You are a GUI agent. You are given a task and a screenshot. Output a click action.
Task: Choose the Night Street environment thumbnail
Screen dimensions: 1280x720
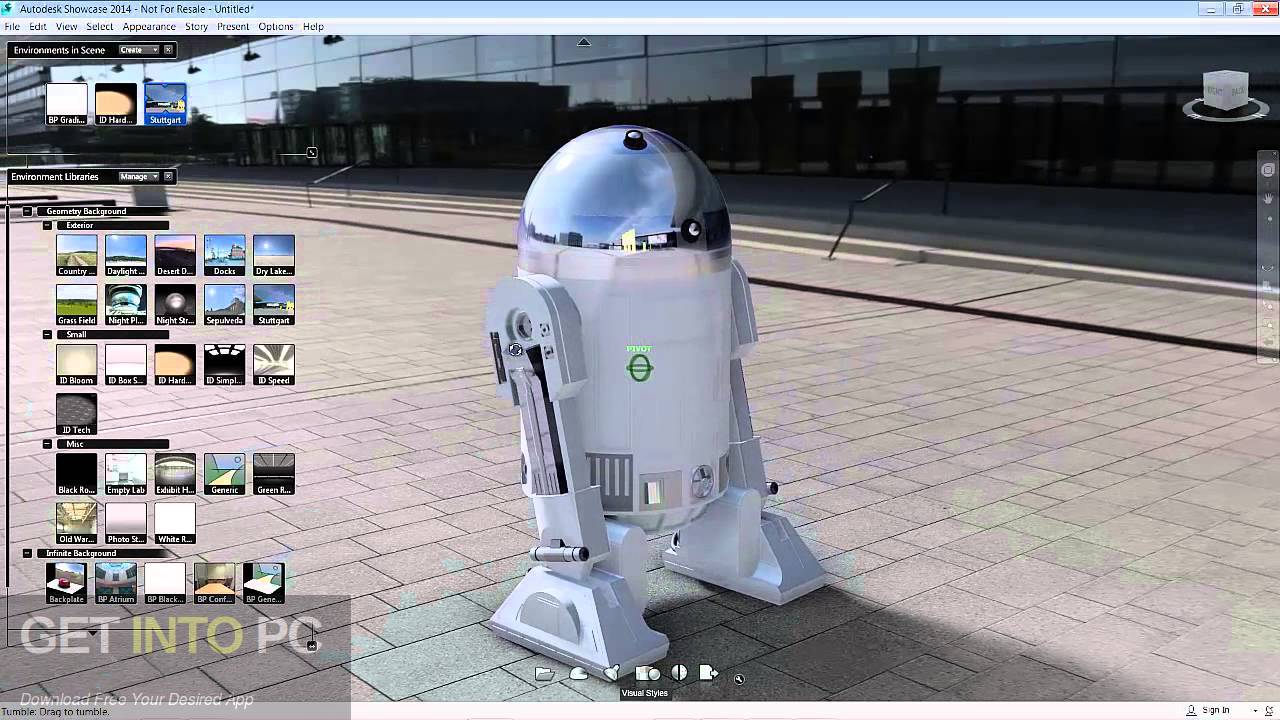(x=175, y=305)
